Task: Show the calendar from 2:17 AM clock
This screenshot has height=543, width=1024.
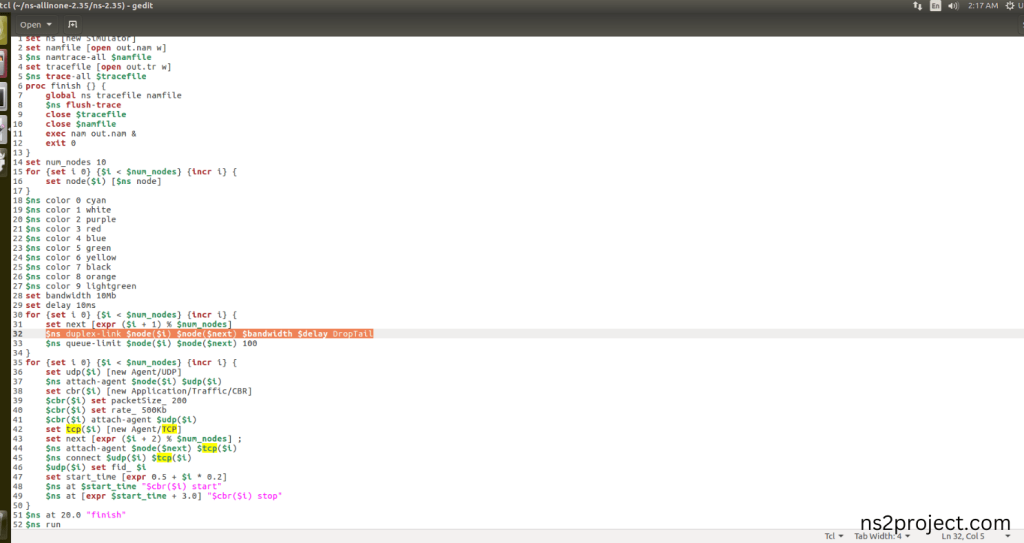Action: pyautogui.click(x=983, y=6)
